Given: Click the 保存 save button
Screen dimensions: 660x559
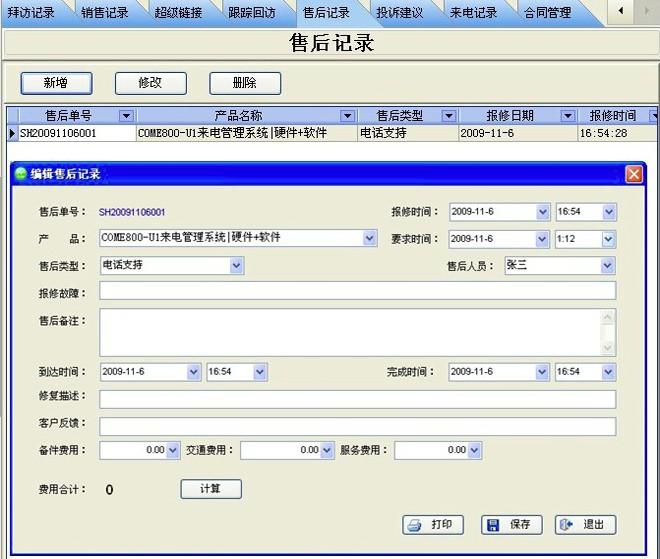Looking at the screenshot, I should tap(510, 525).
